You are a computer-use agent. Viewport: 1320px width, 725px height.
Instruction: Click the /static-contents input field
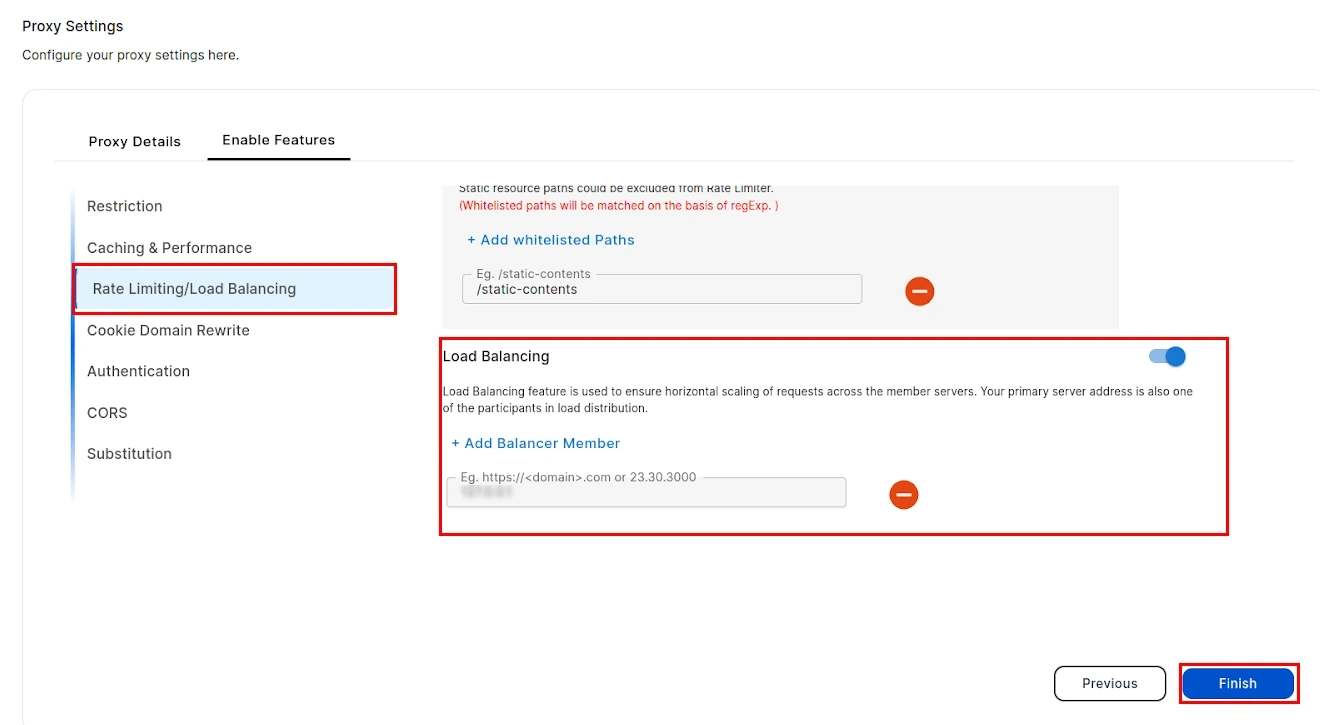pyautogui.click(x=661, y=289)
